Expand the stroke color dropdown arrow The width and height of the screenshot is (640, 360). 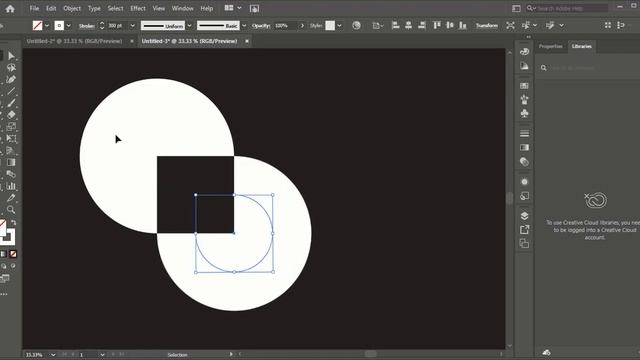tap(69, 26)
